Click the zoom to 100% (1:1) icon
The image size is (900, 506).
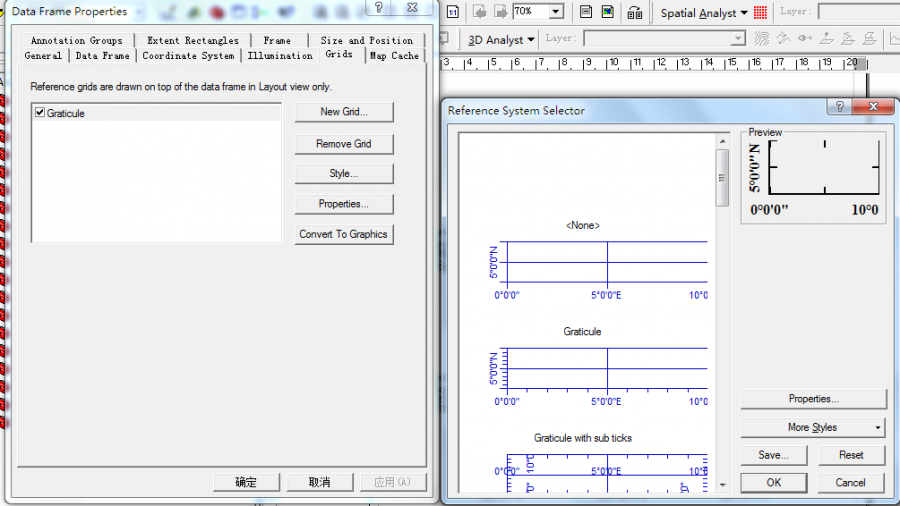(453, 12)
